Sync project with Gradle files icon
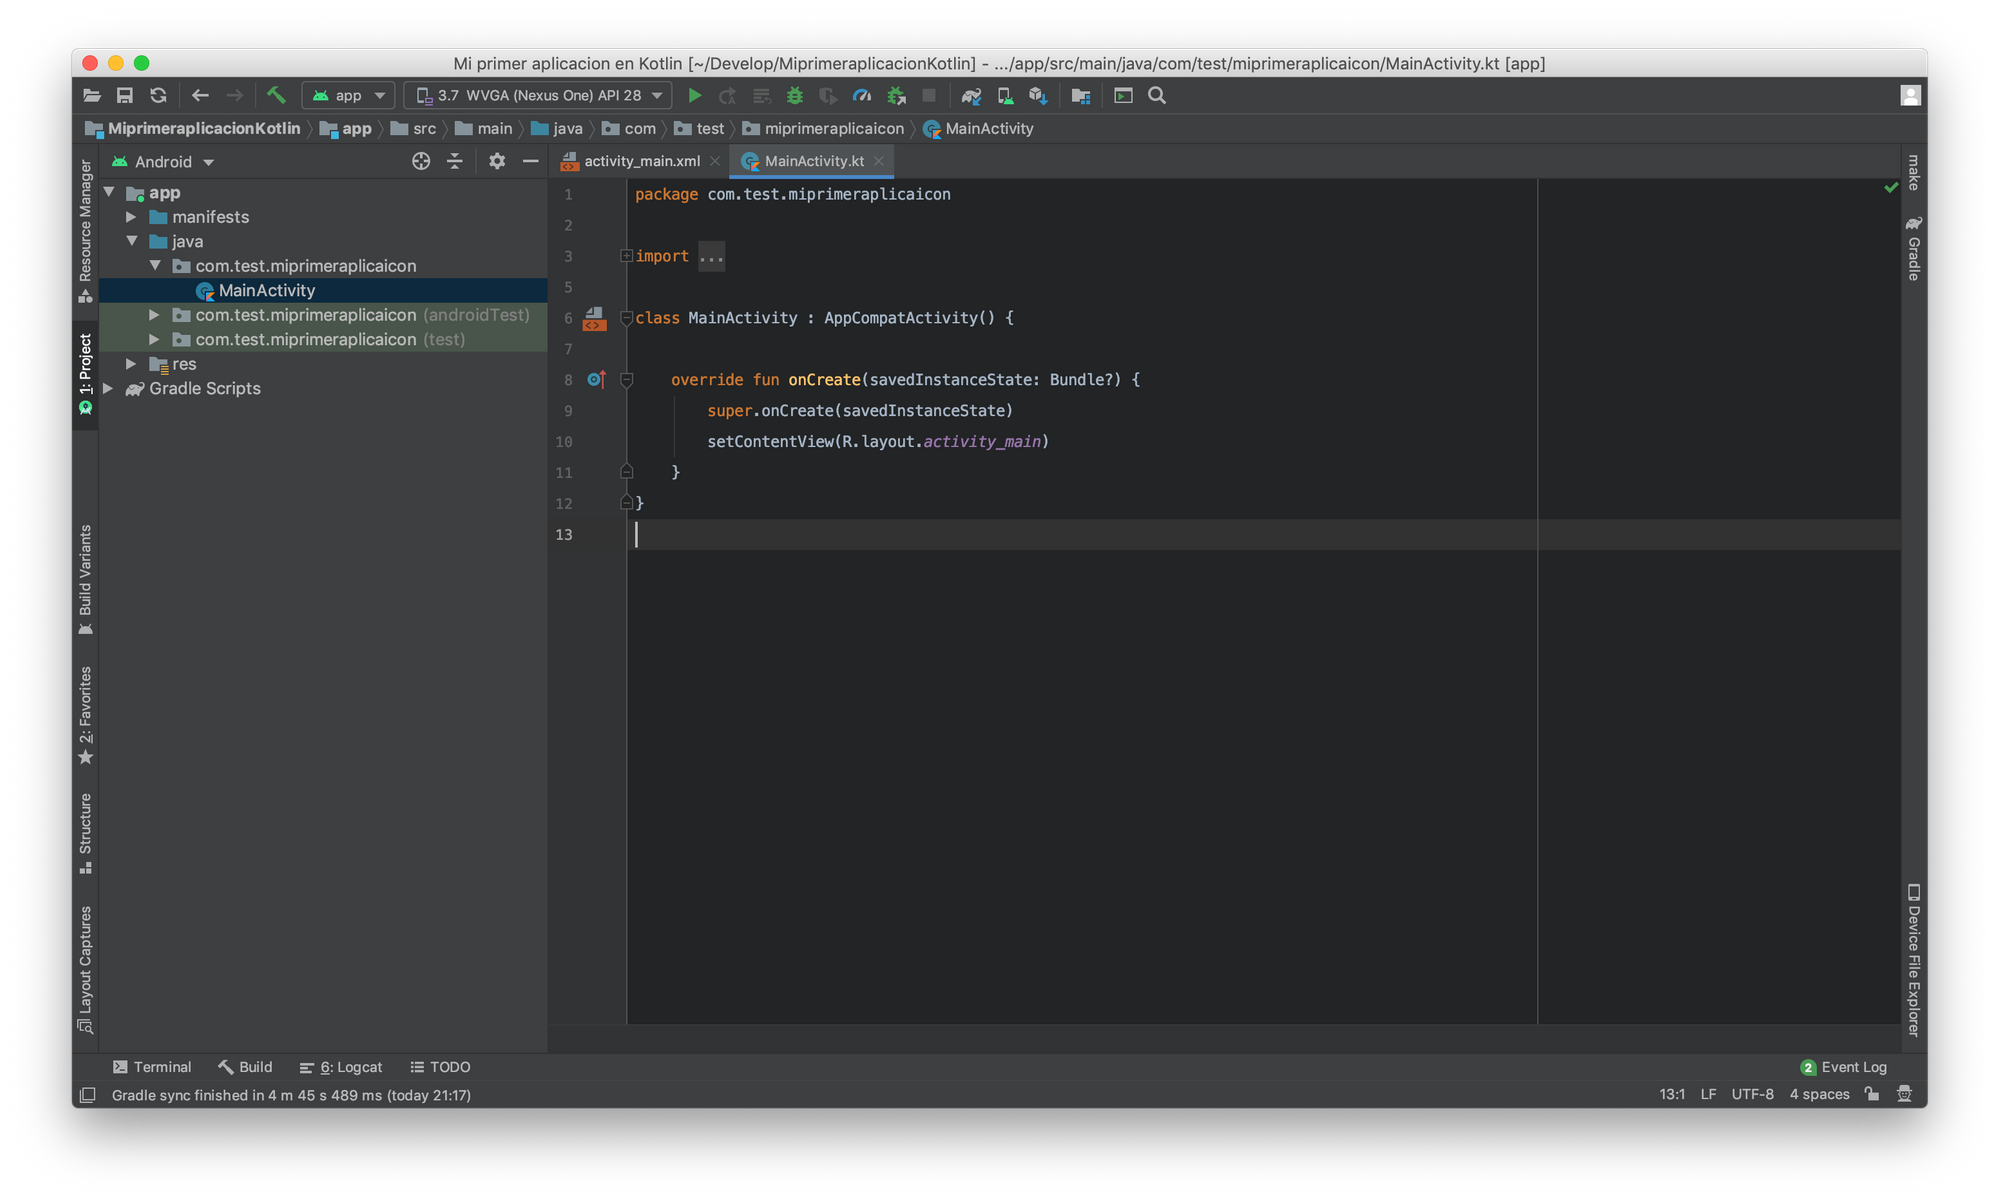Image resolution: width=2000 pixels, height=1204 pixels. [x=971, y=96]
